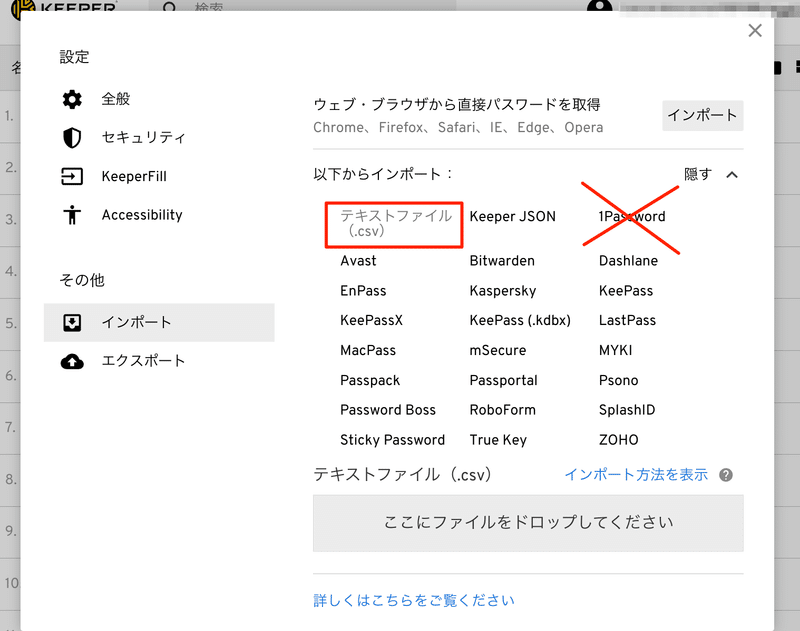Viewport: 800px width, 631px height.
Task: Select the インポート menu item
Action: (x=159, y=322)
